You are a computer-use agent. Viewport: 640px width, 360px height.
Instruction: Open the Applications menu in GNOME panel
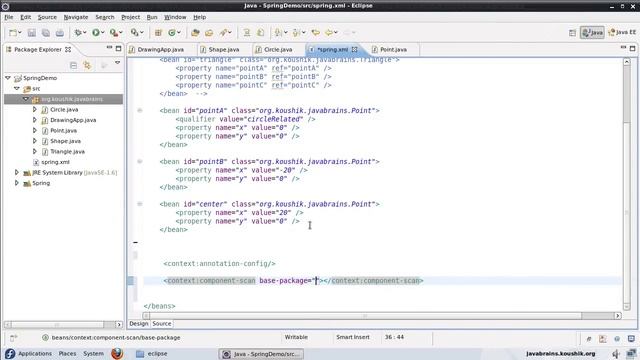tap(35, 353)
